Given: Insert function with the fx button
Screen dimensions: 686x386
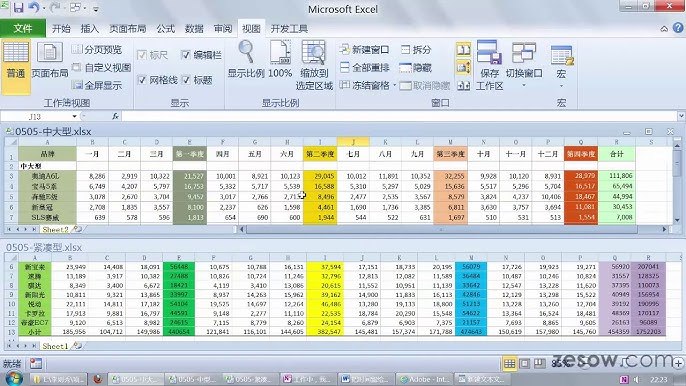Looking at the screenshot, I should (115, 116).
